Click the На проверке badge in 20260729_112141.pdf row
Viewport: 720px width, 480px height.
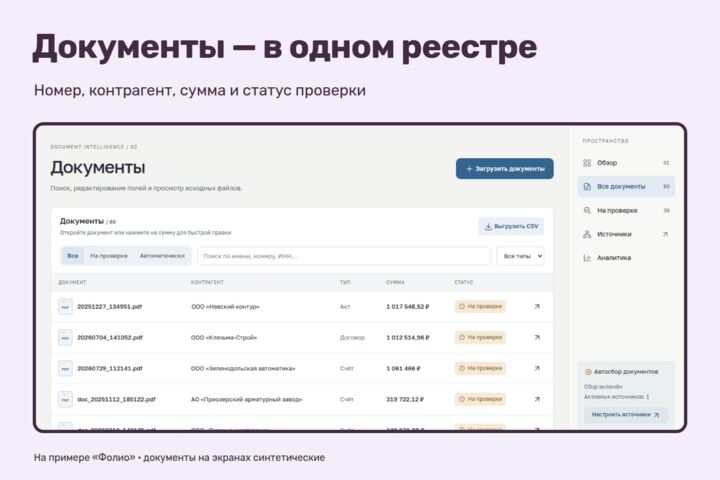[480, 368]
